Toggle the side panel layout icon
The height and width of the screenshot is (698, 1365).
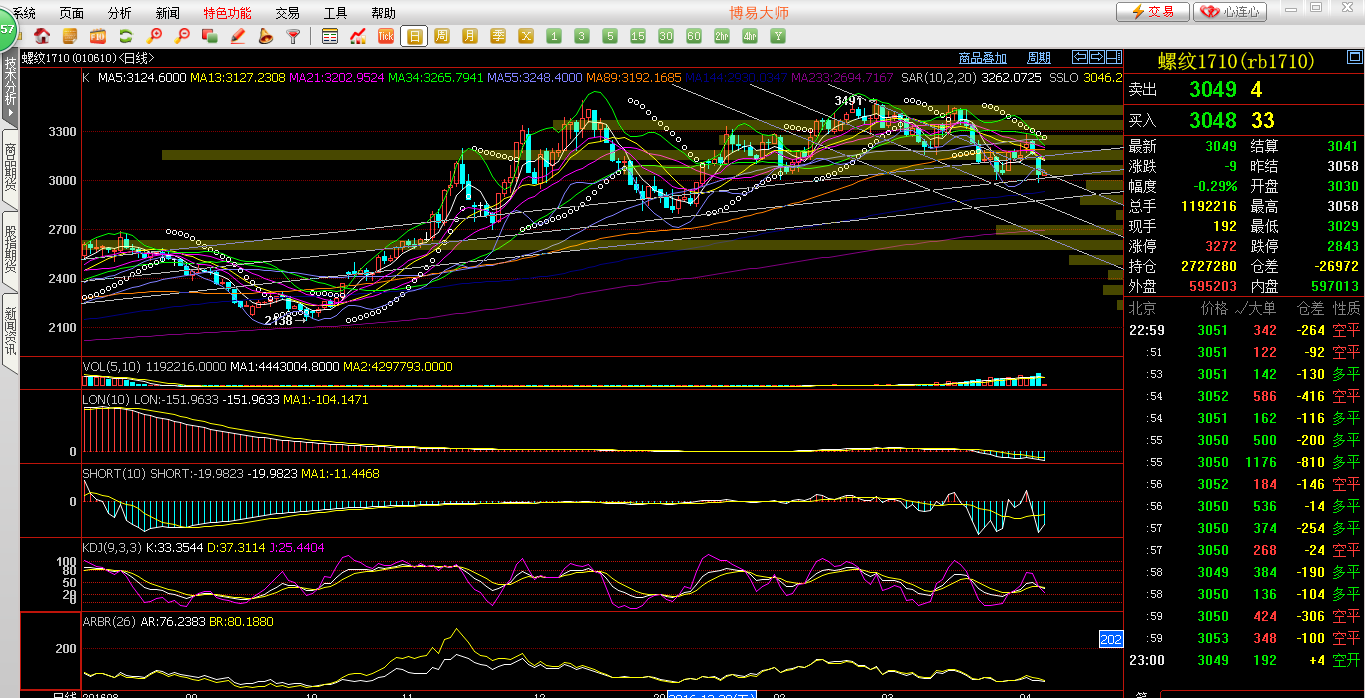[x=1113, y=57]
